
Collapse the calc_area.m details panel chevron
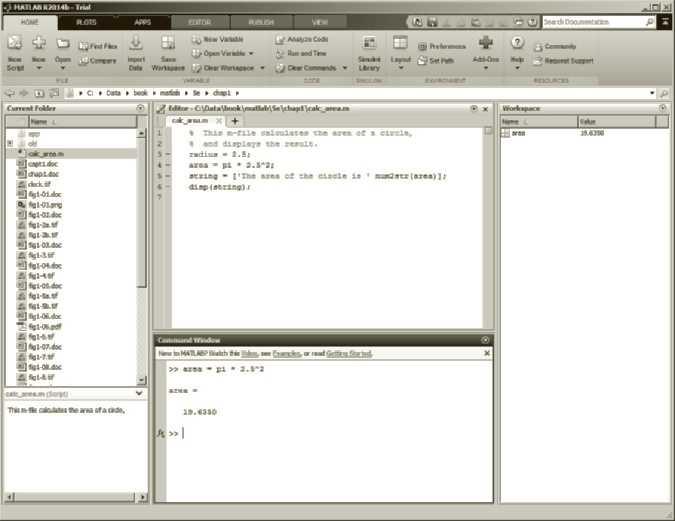click(x=139, y=393)
